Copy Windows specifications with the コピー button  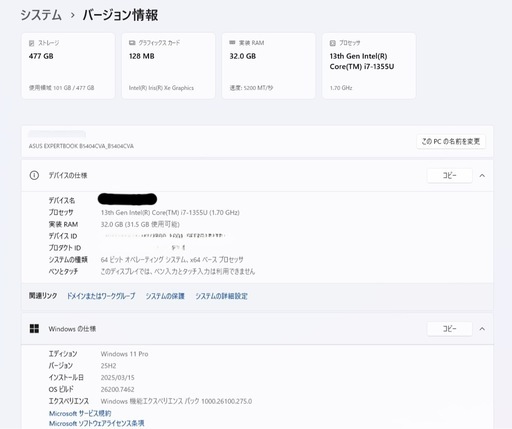(x=450, y=329)
